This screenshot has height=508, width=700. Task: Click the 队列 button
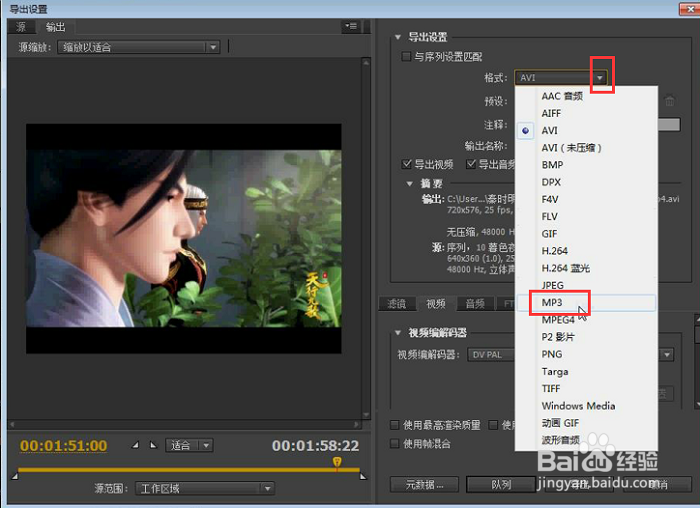(500, 484)
